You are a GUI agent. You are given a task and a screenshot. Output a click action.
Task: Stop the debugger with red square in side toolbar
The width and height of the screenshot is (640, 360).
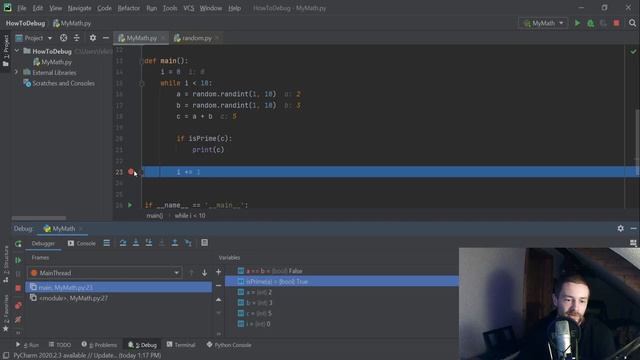(x=18, y=288)
